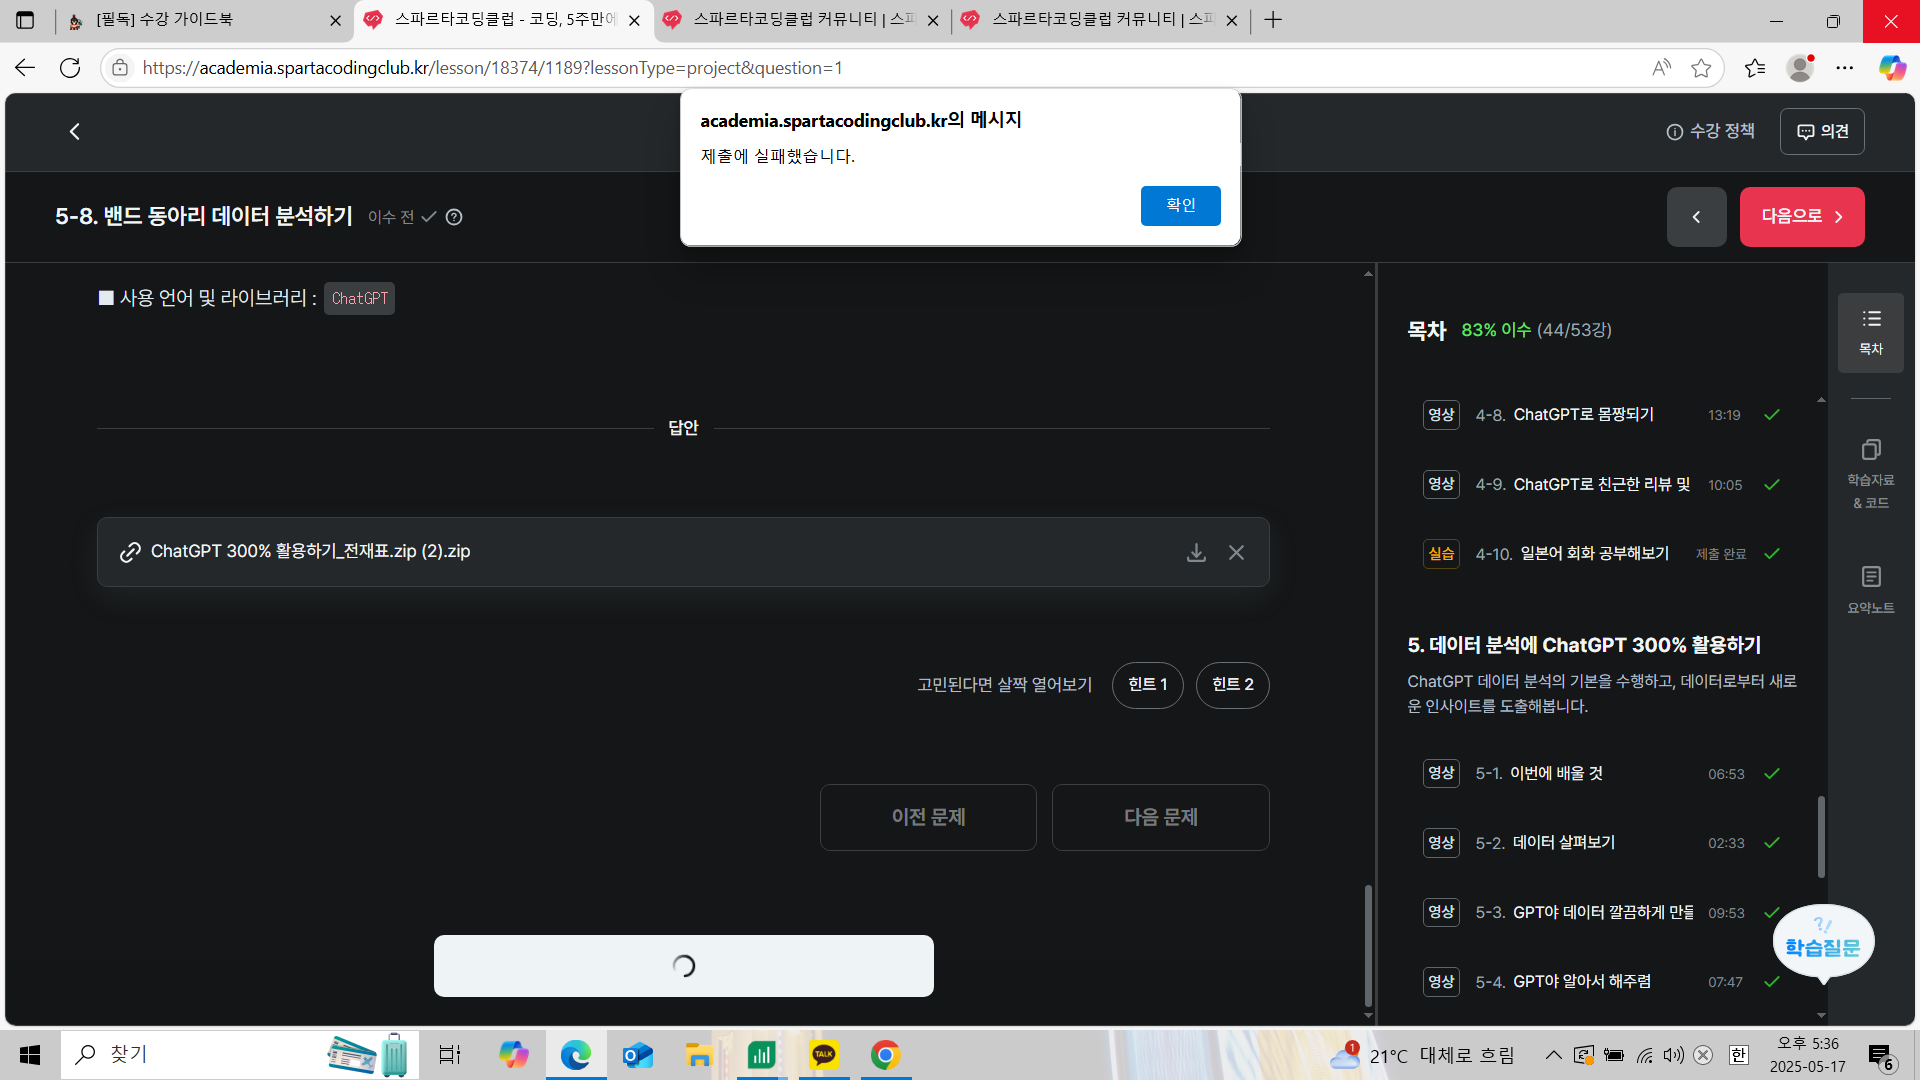Screen dimensions: 1920x1080
Task: Open 힌트 2
Action: [1232, 685]
